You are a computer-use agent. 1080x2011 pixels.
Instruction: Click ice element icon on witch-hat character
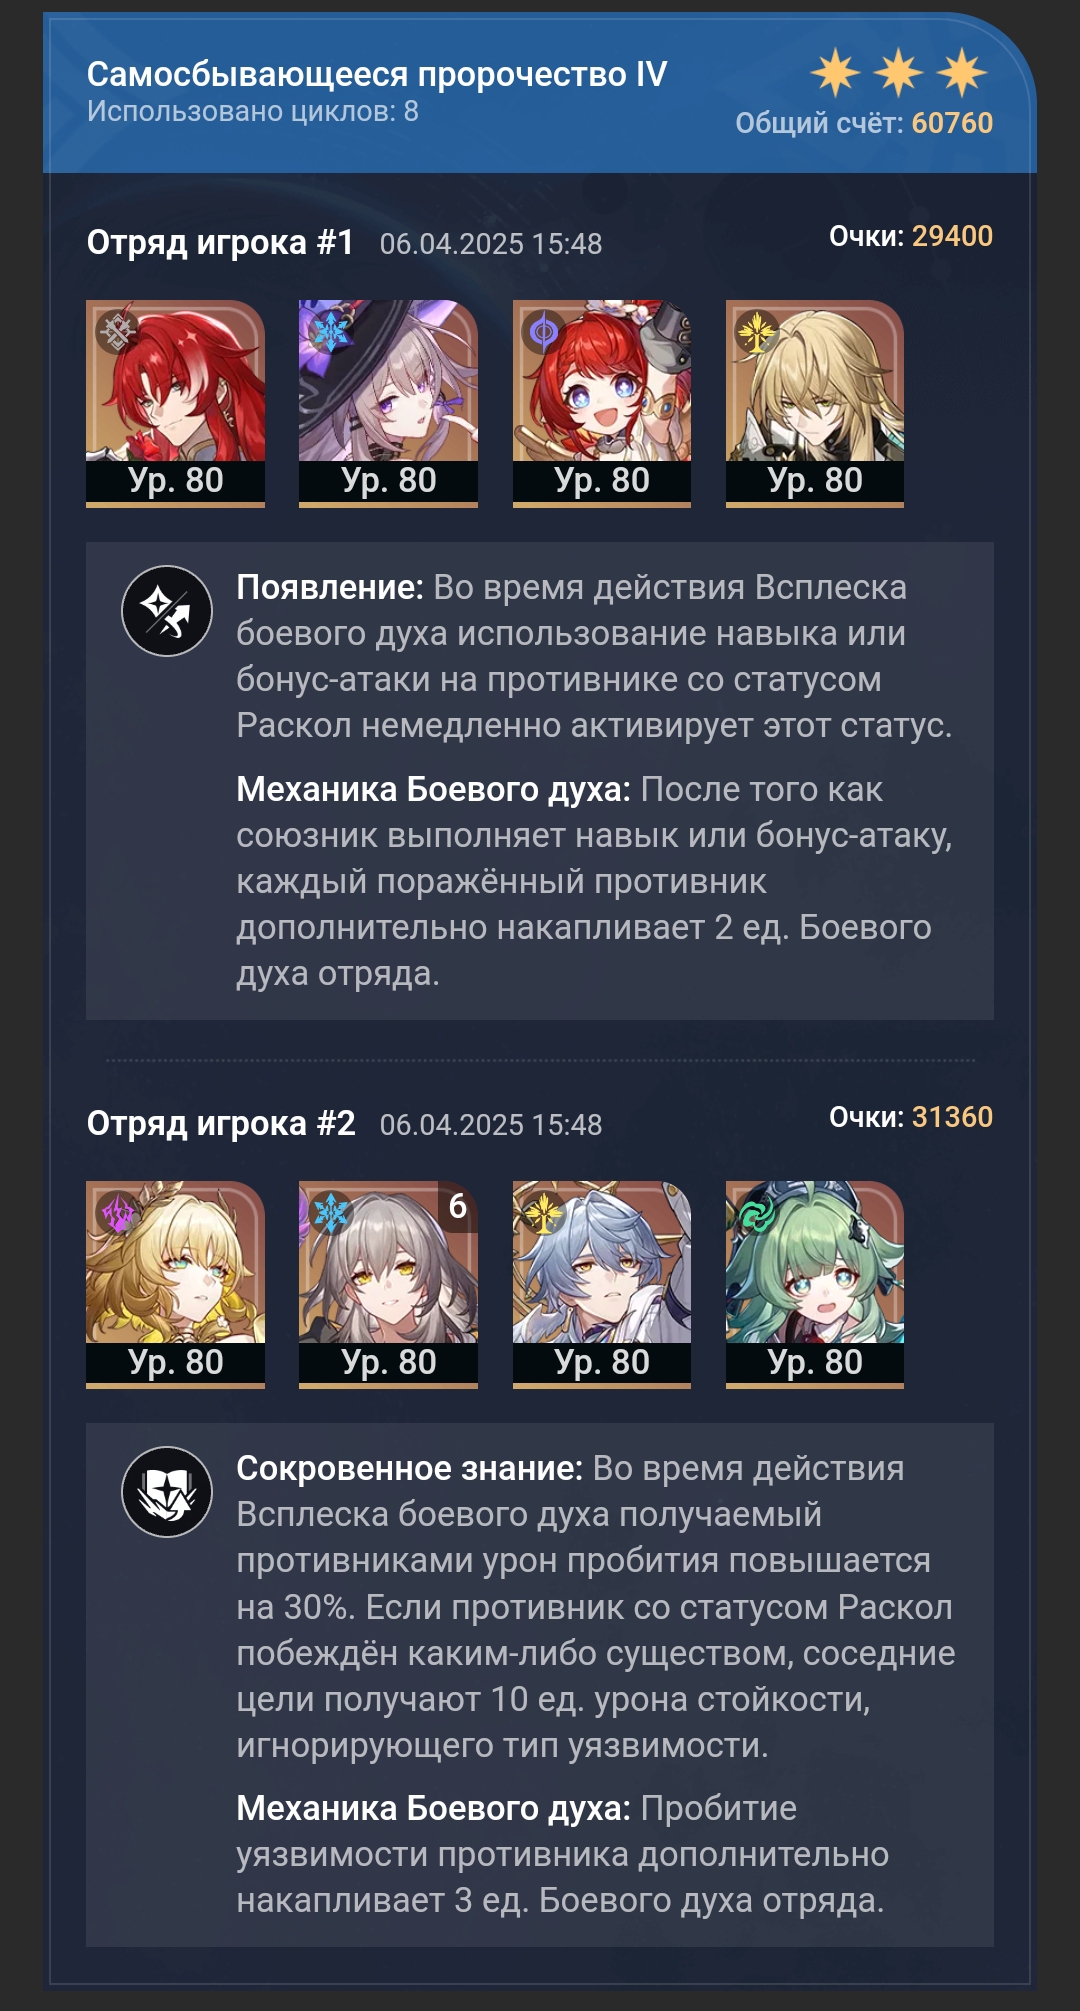click(x=330, y=331)
